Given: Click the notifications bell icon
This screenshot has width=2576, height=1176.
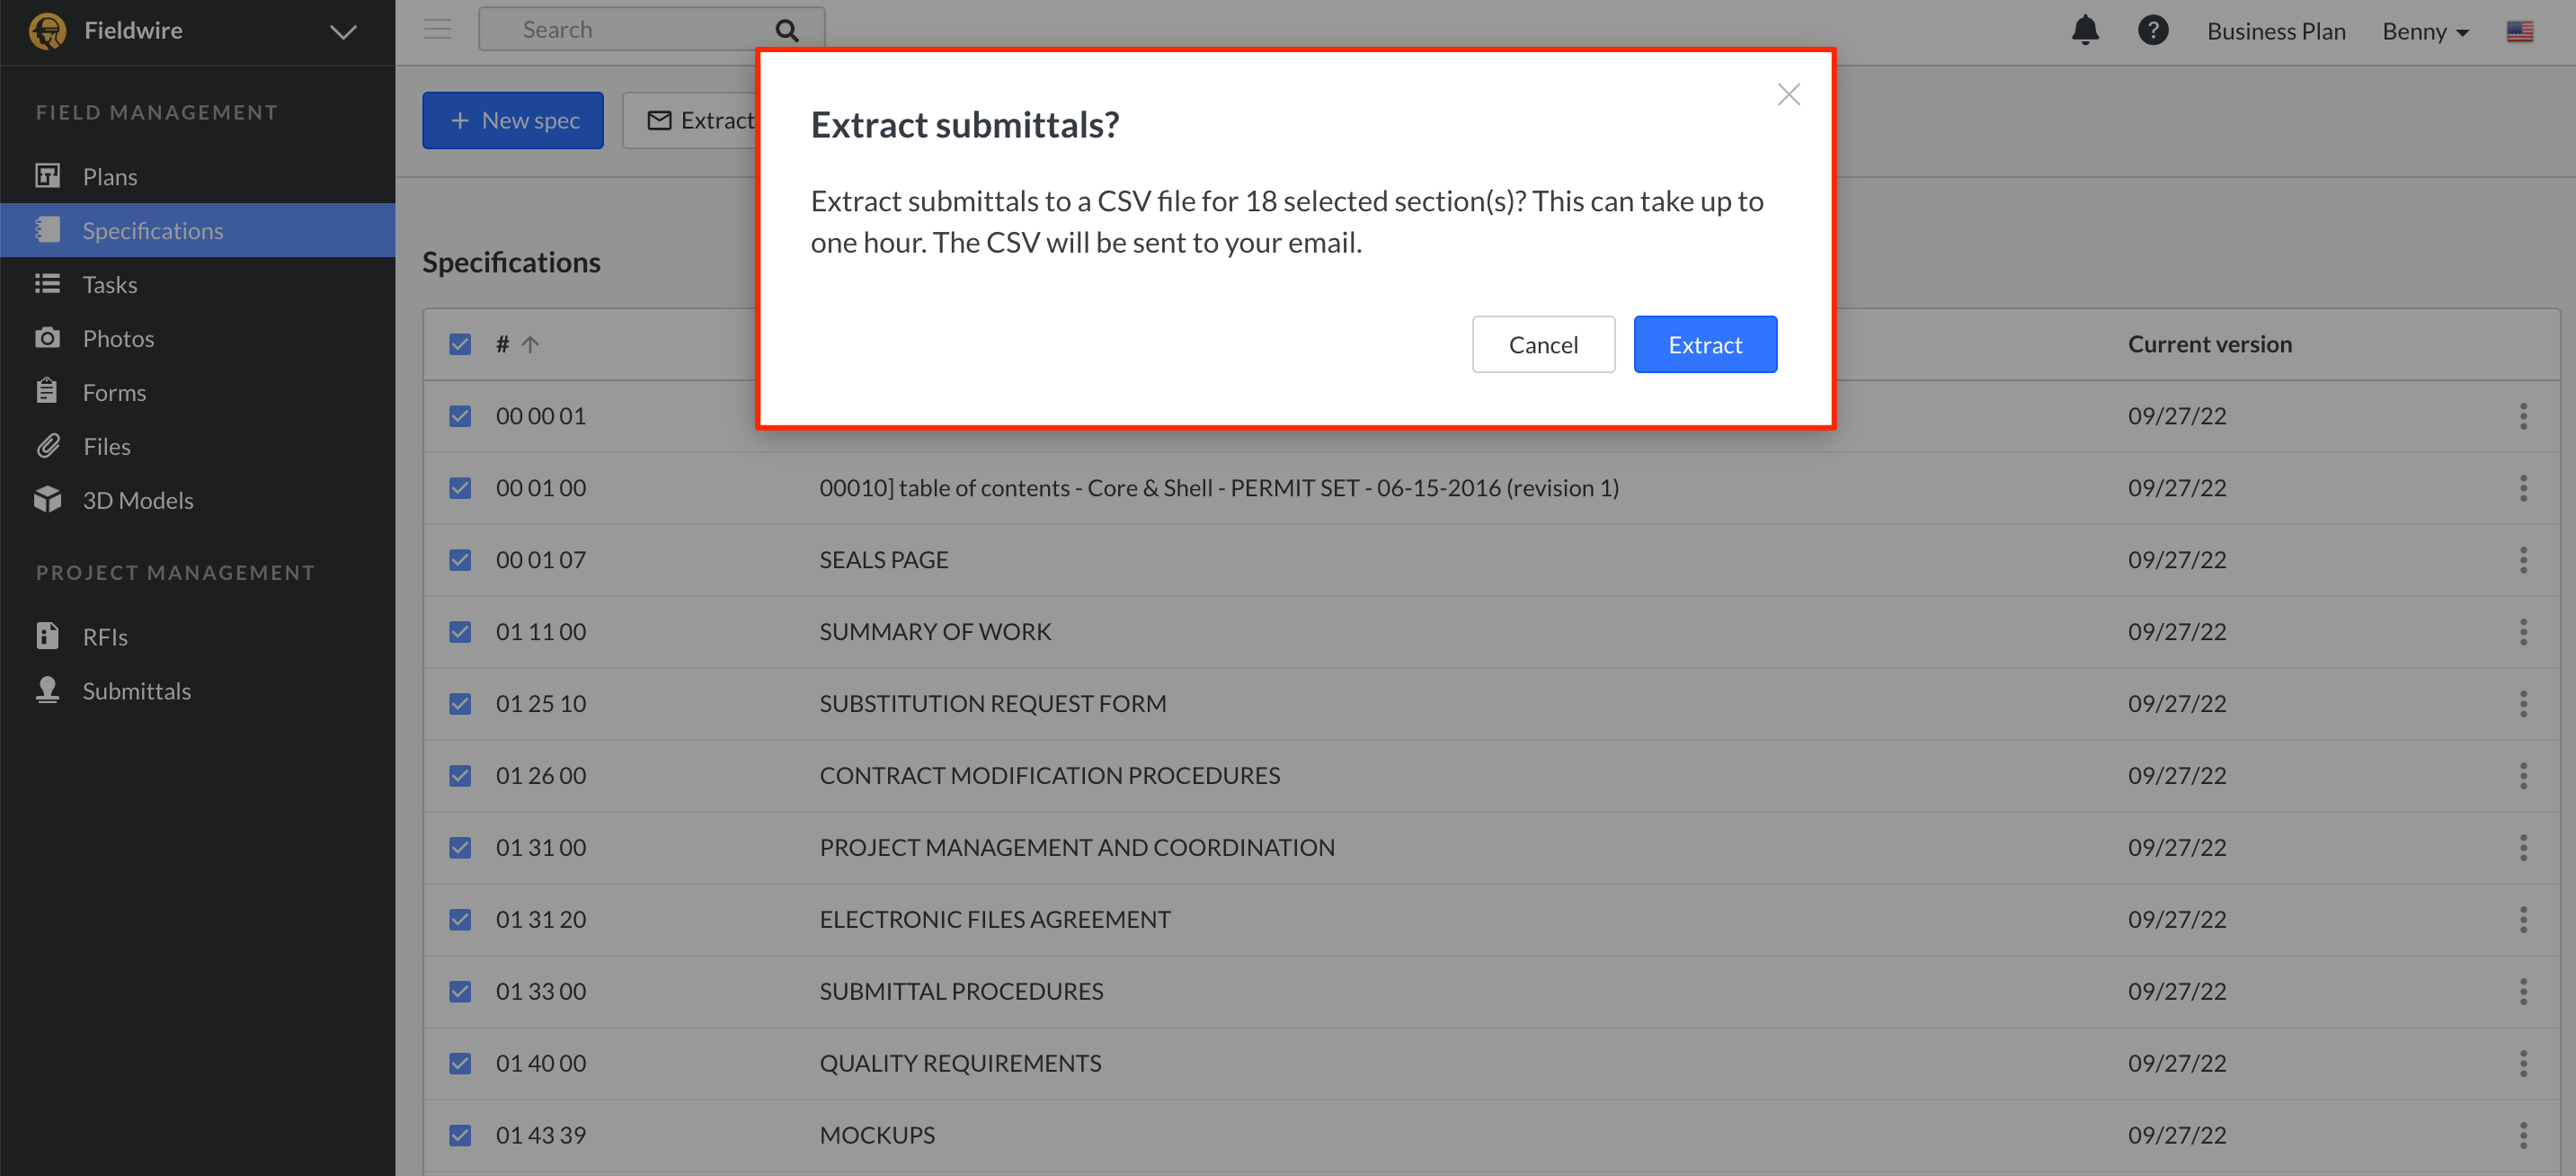Looking at the screenshot, I should pos(2084,31).
